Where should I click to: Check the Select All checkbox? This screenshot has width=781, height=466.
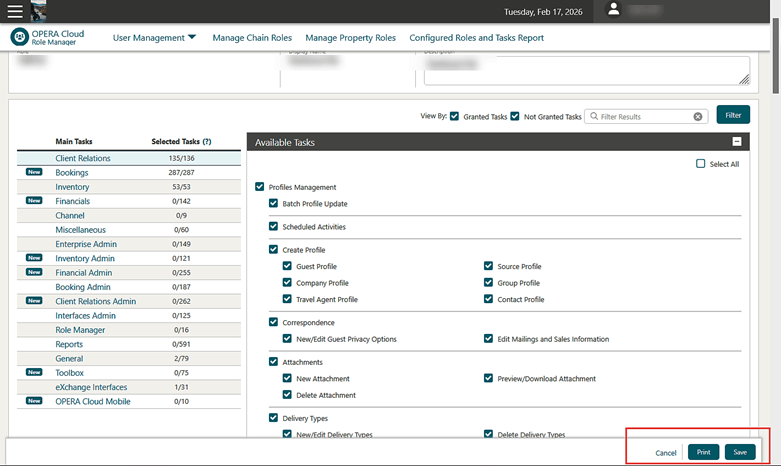tap(700, 163)
